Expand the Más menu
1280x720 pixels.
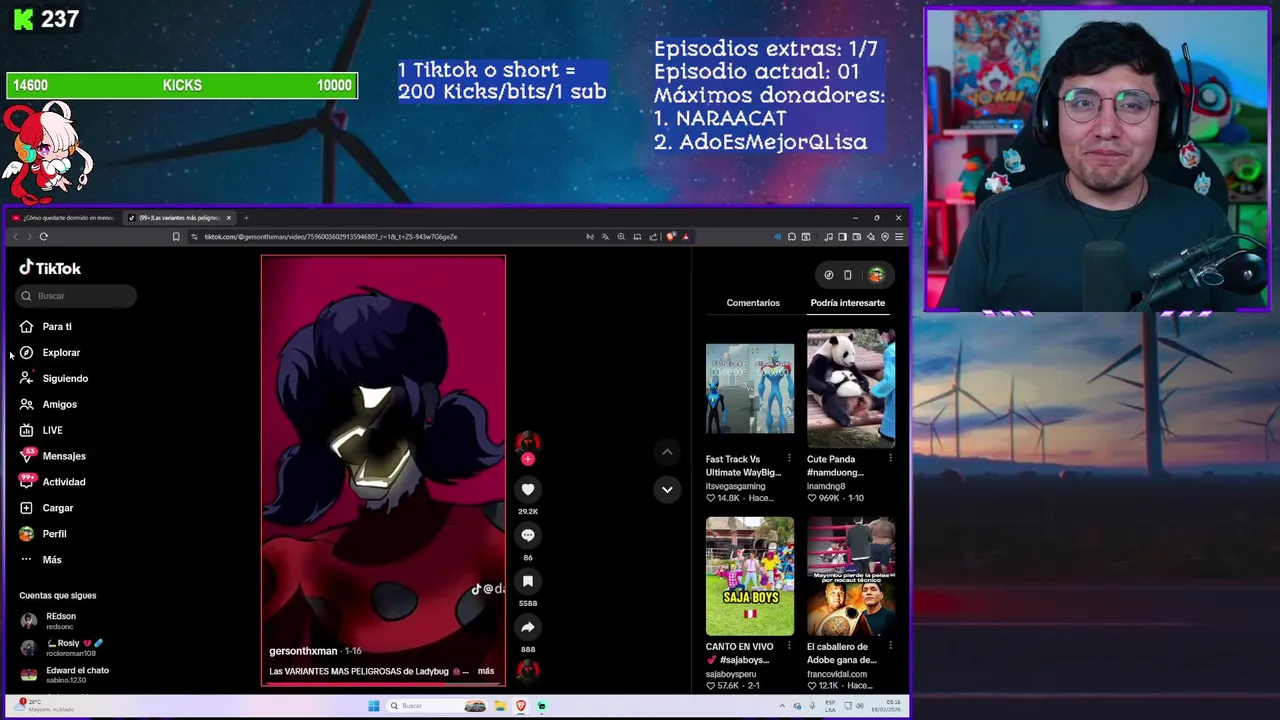click(41, 560)
